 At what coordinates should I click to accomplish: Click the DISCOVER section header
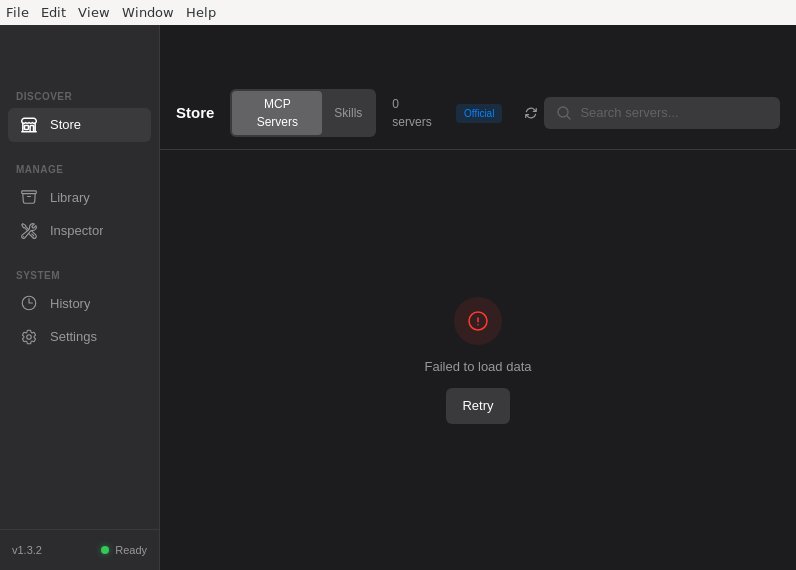click(x=44, y=96)
